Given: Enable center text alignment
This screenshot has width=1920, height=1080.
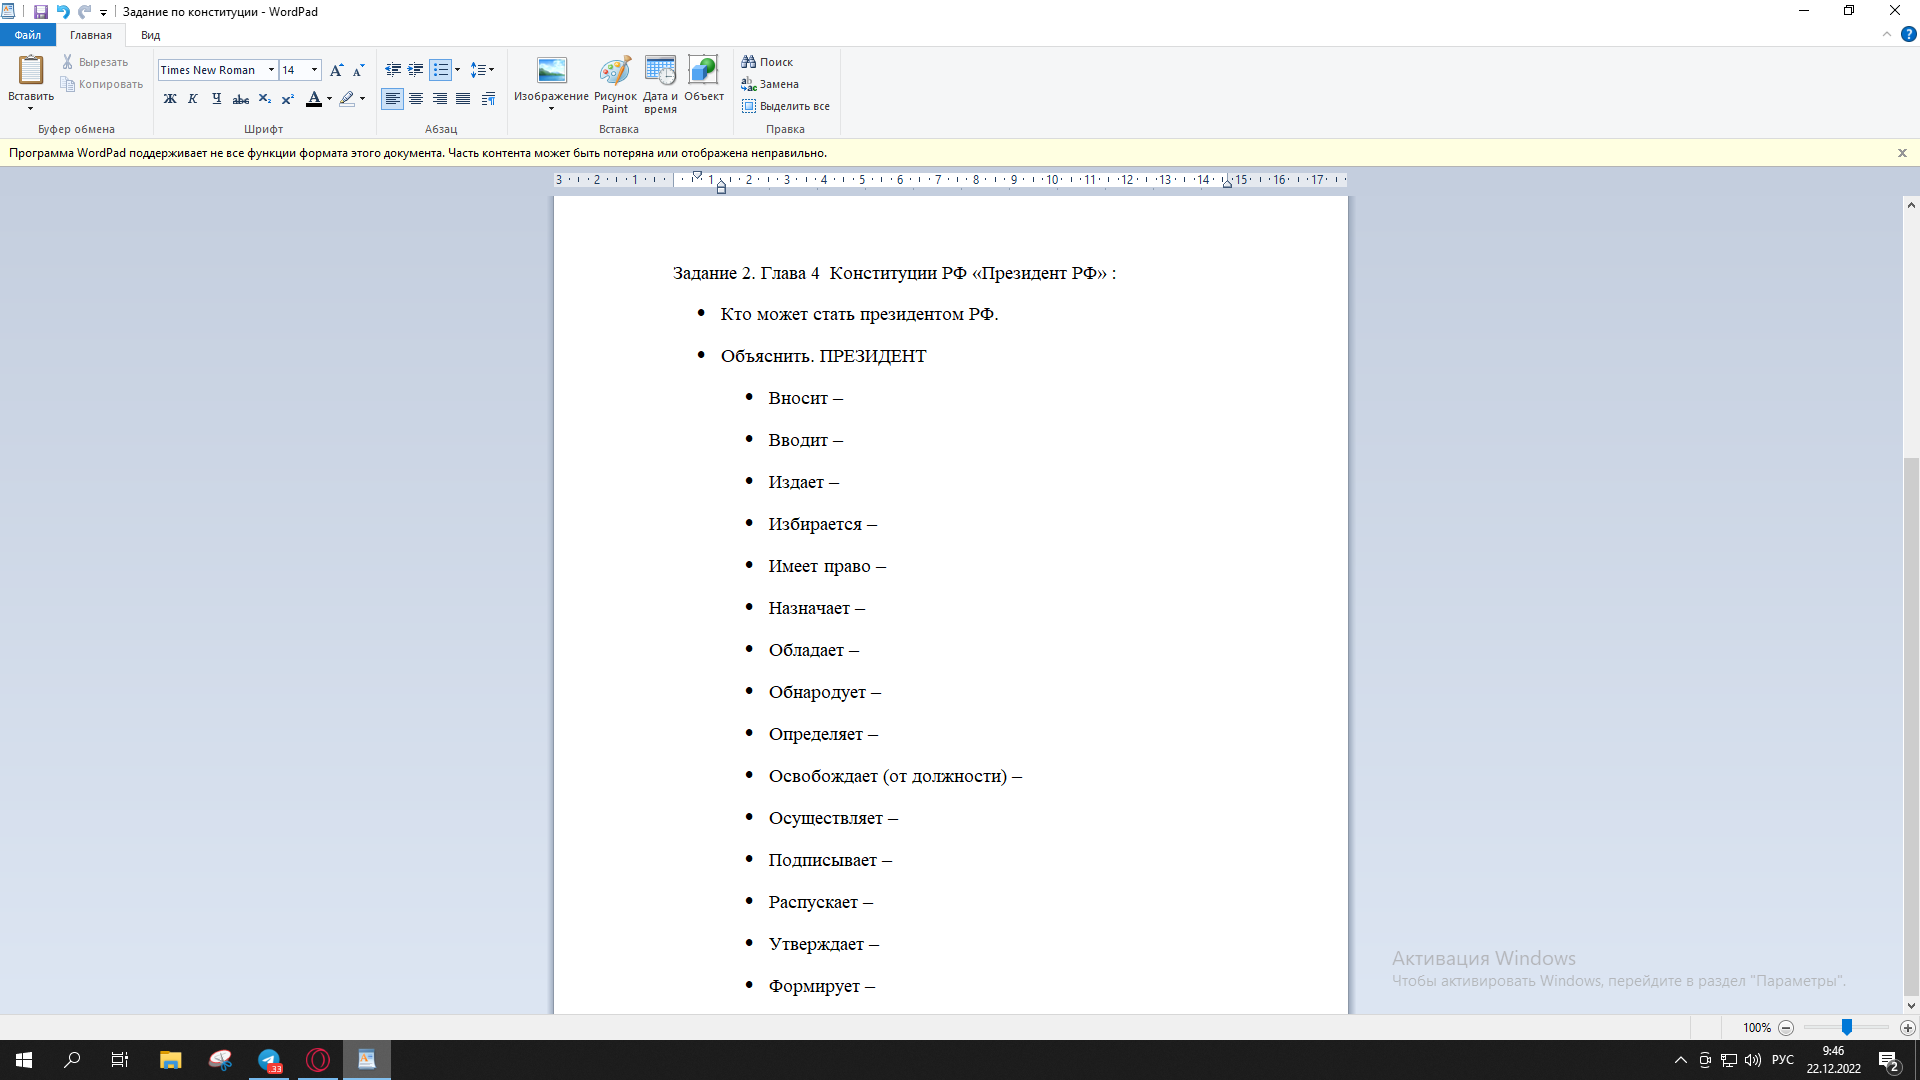Looking at the screenshot, I should point(416,99).
